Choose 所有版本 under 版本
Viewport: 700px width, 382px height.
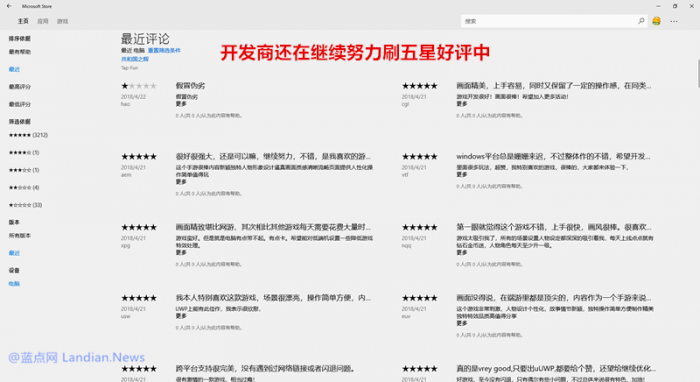[20, 236]
